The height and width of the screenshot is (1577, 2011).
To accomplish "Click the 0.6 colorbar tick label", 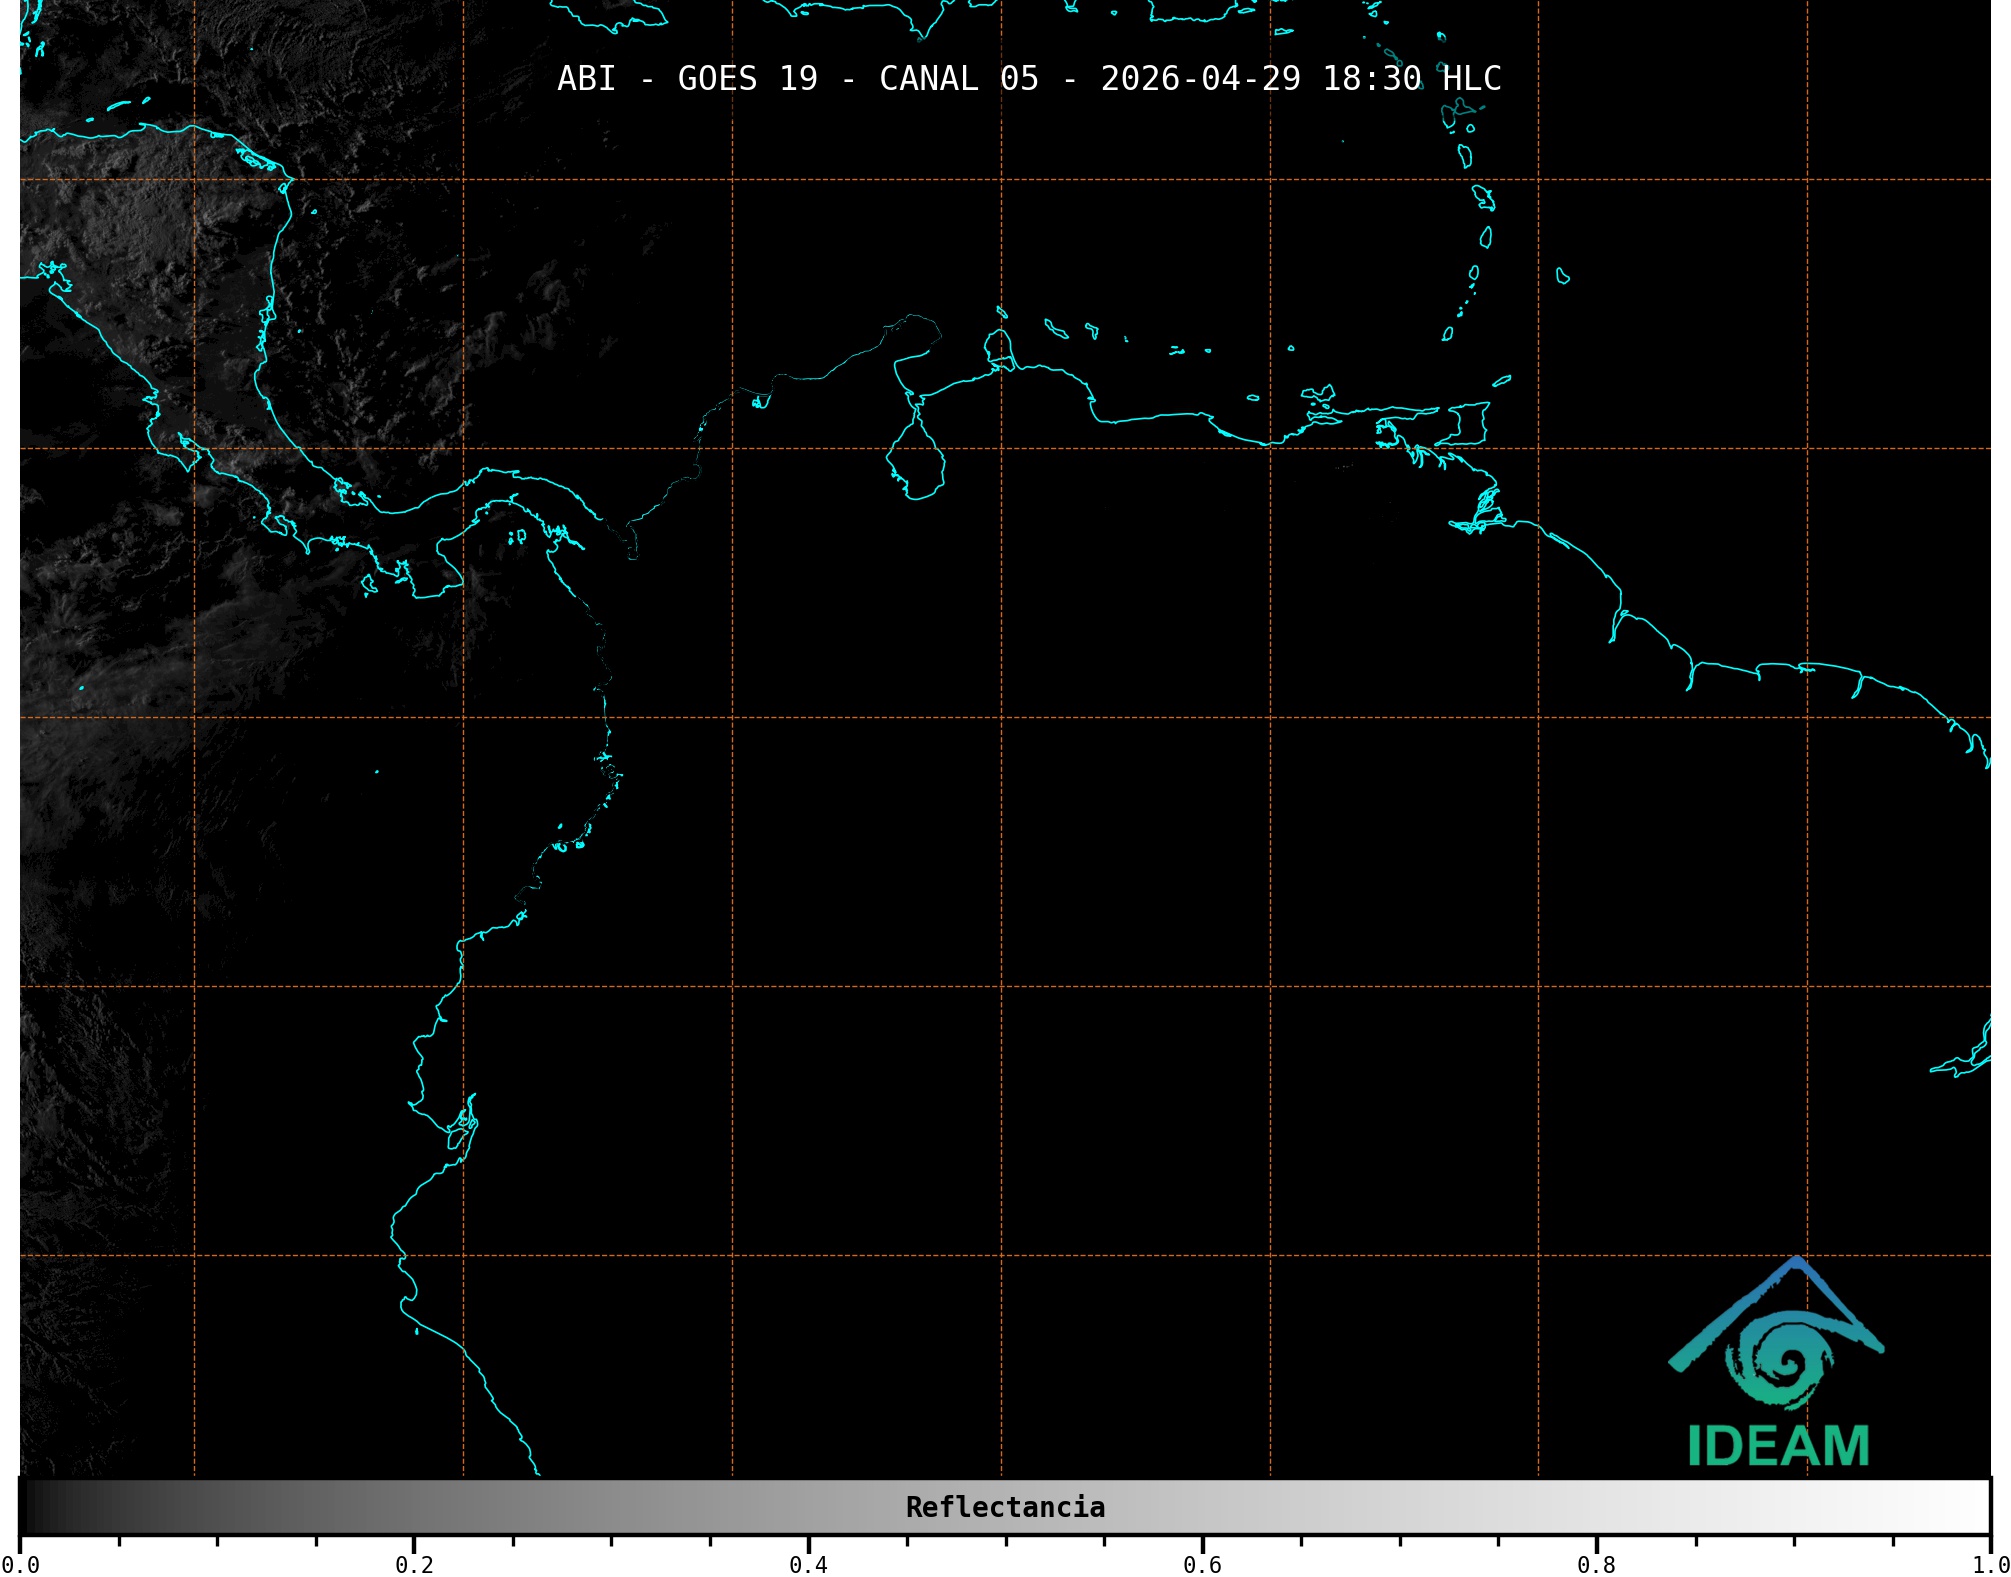I will 1202,1565.
